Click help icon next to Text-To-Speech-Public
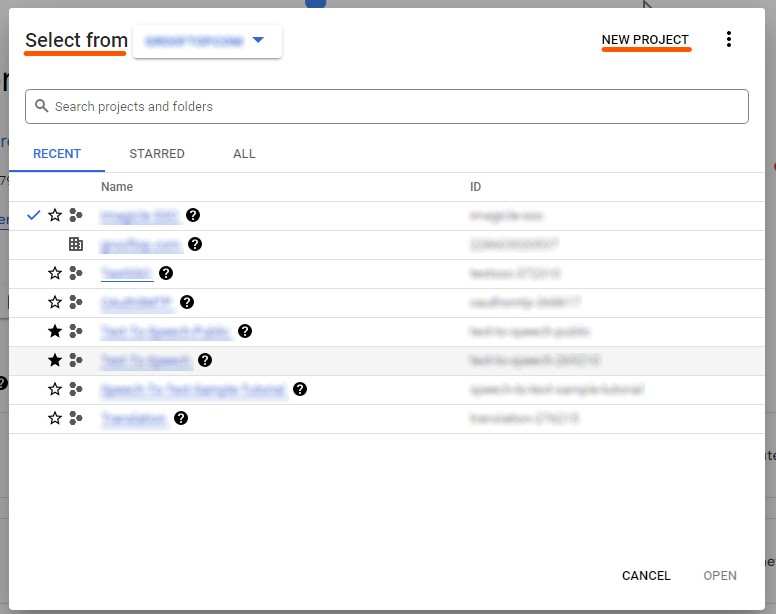 pos(245,331)
